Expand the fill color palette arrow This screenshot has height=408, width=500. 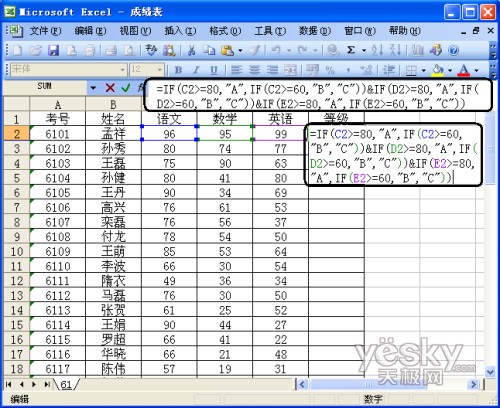coord(450,70)
